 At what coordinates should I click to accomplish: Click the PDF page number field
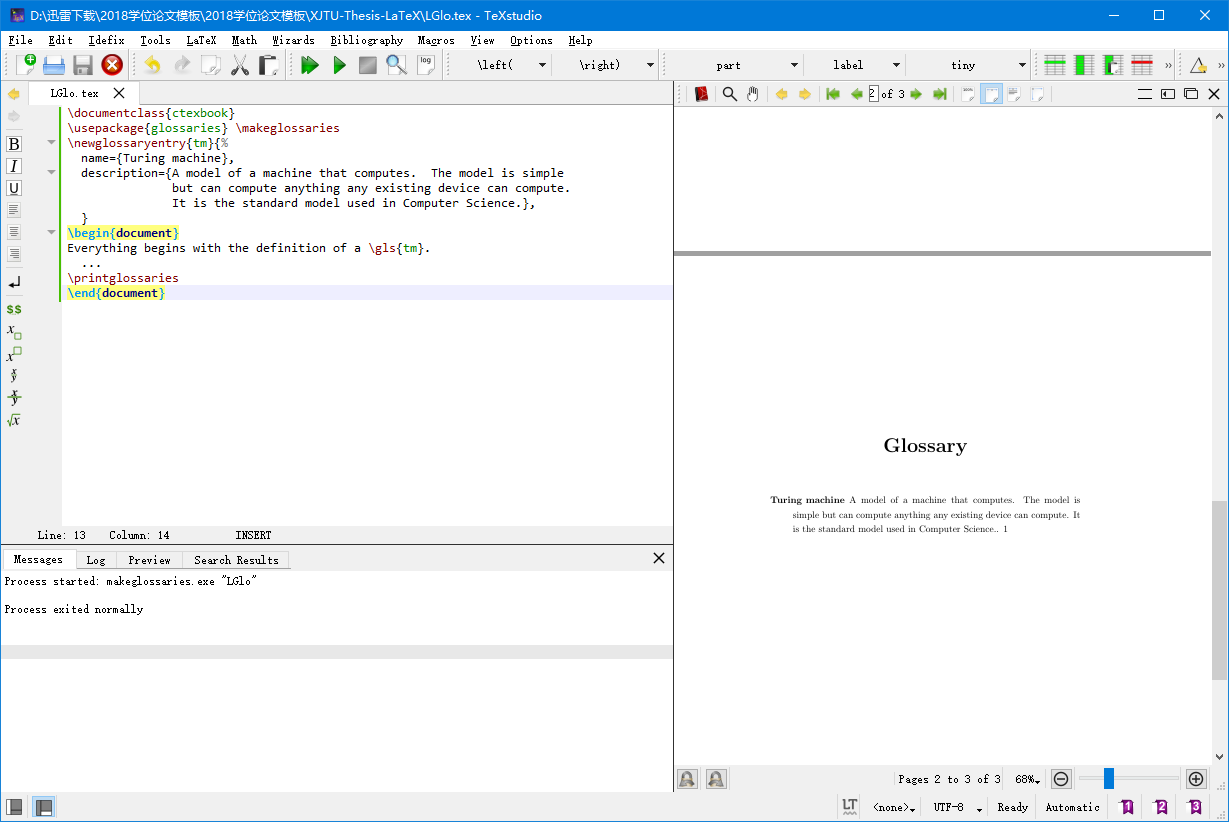(x=873, y=94)
